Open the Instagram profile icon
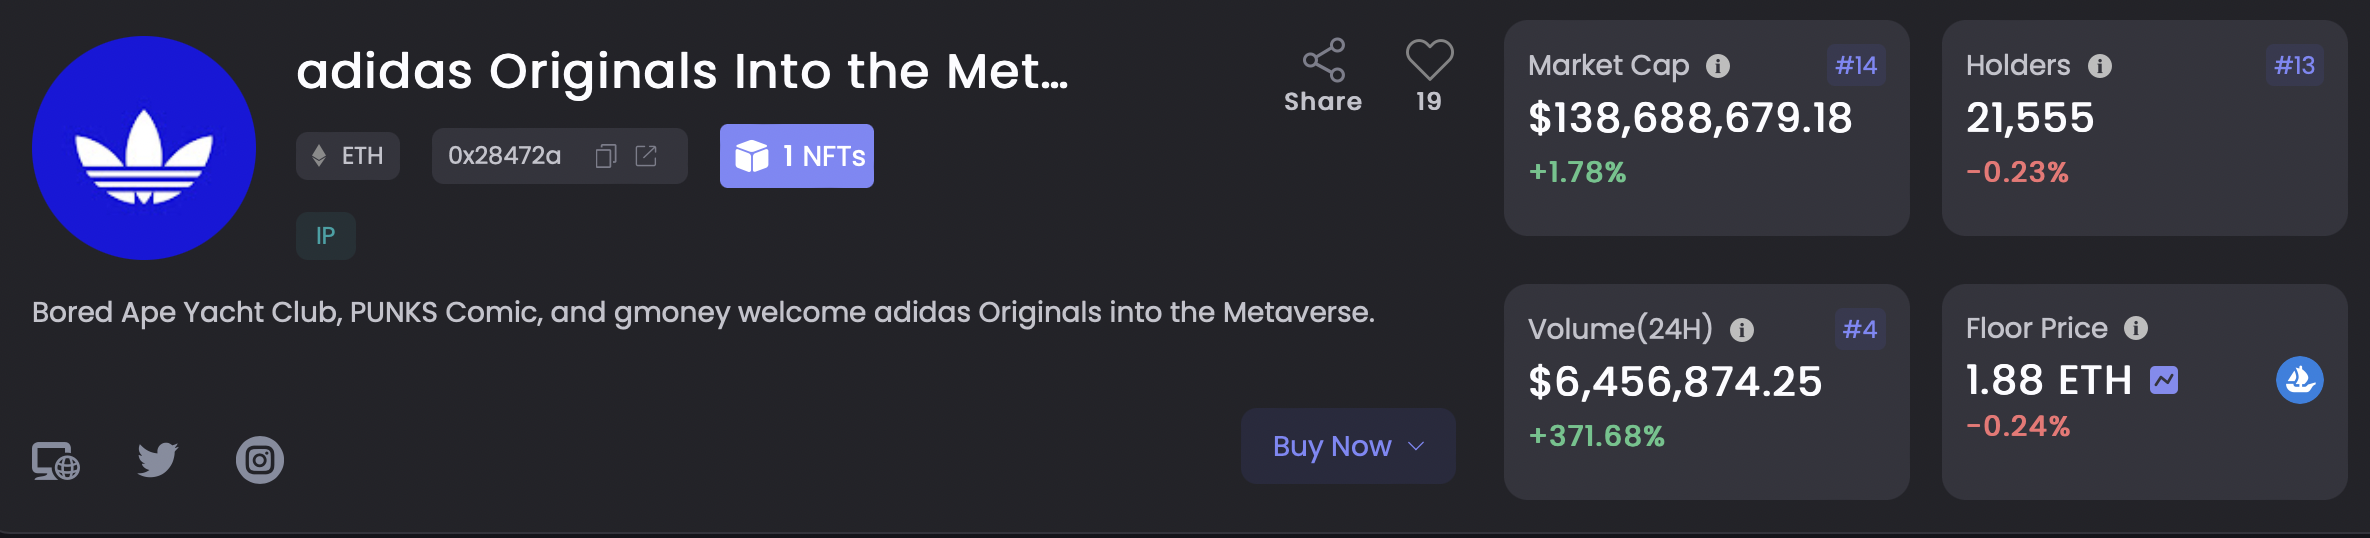Screen dimensions: 2370x538 coord(260,460)
